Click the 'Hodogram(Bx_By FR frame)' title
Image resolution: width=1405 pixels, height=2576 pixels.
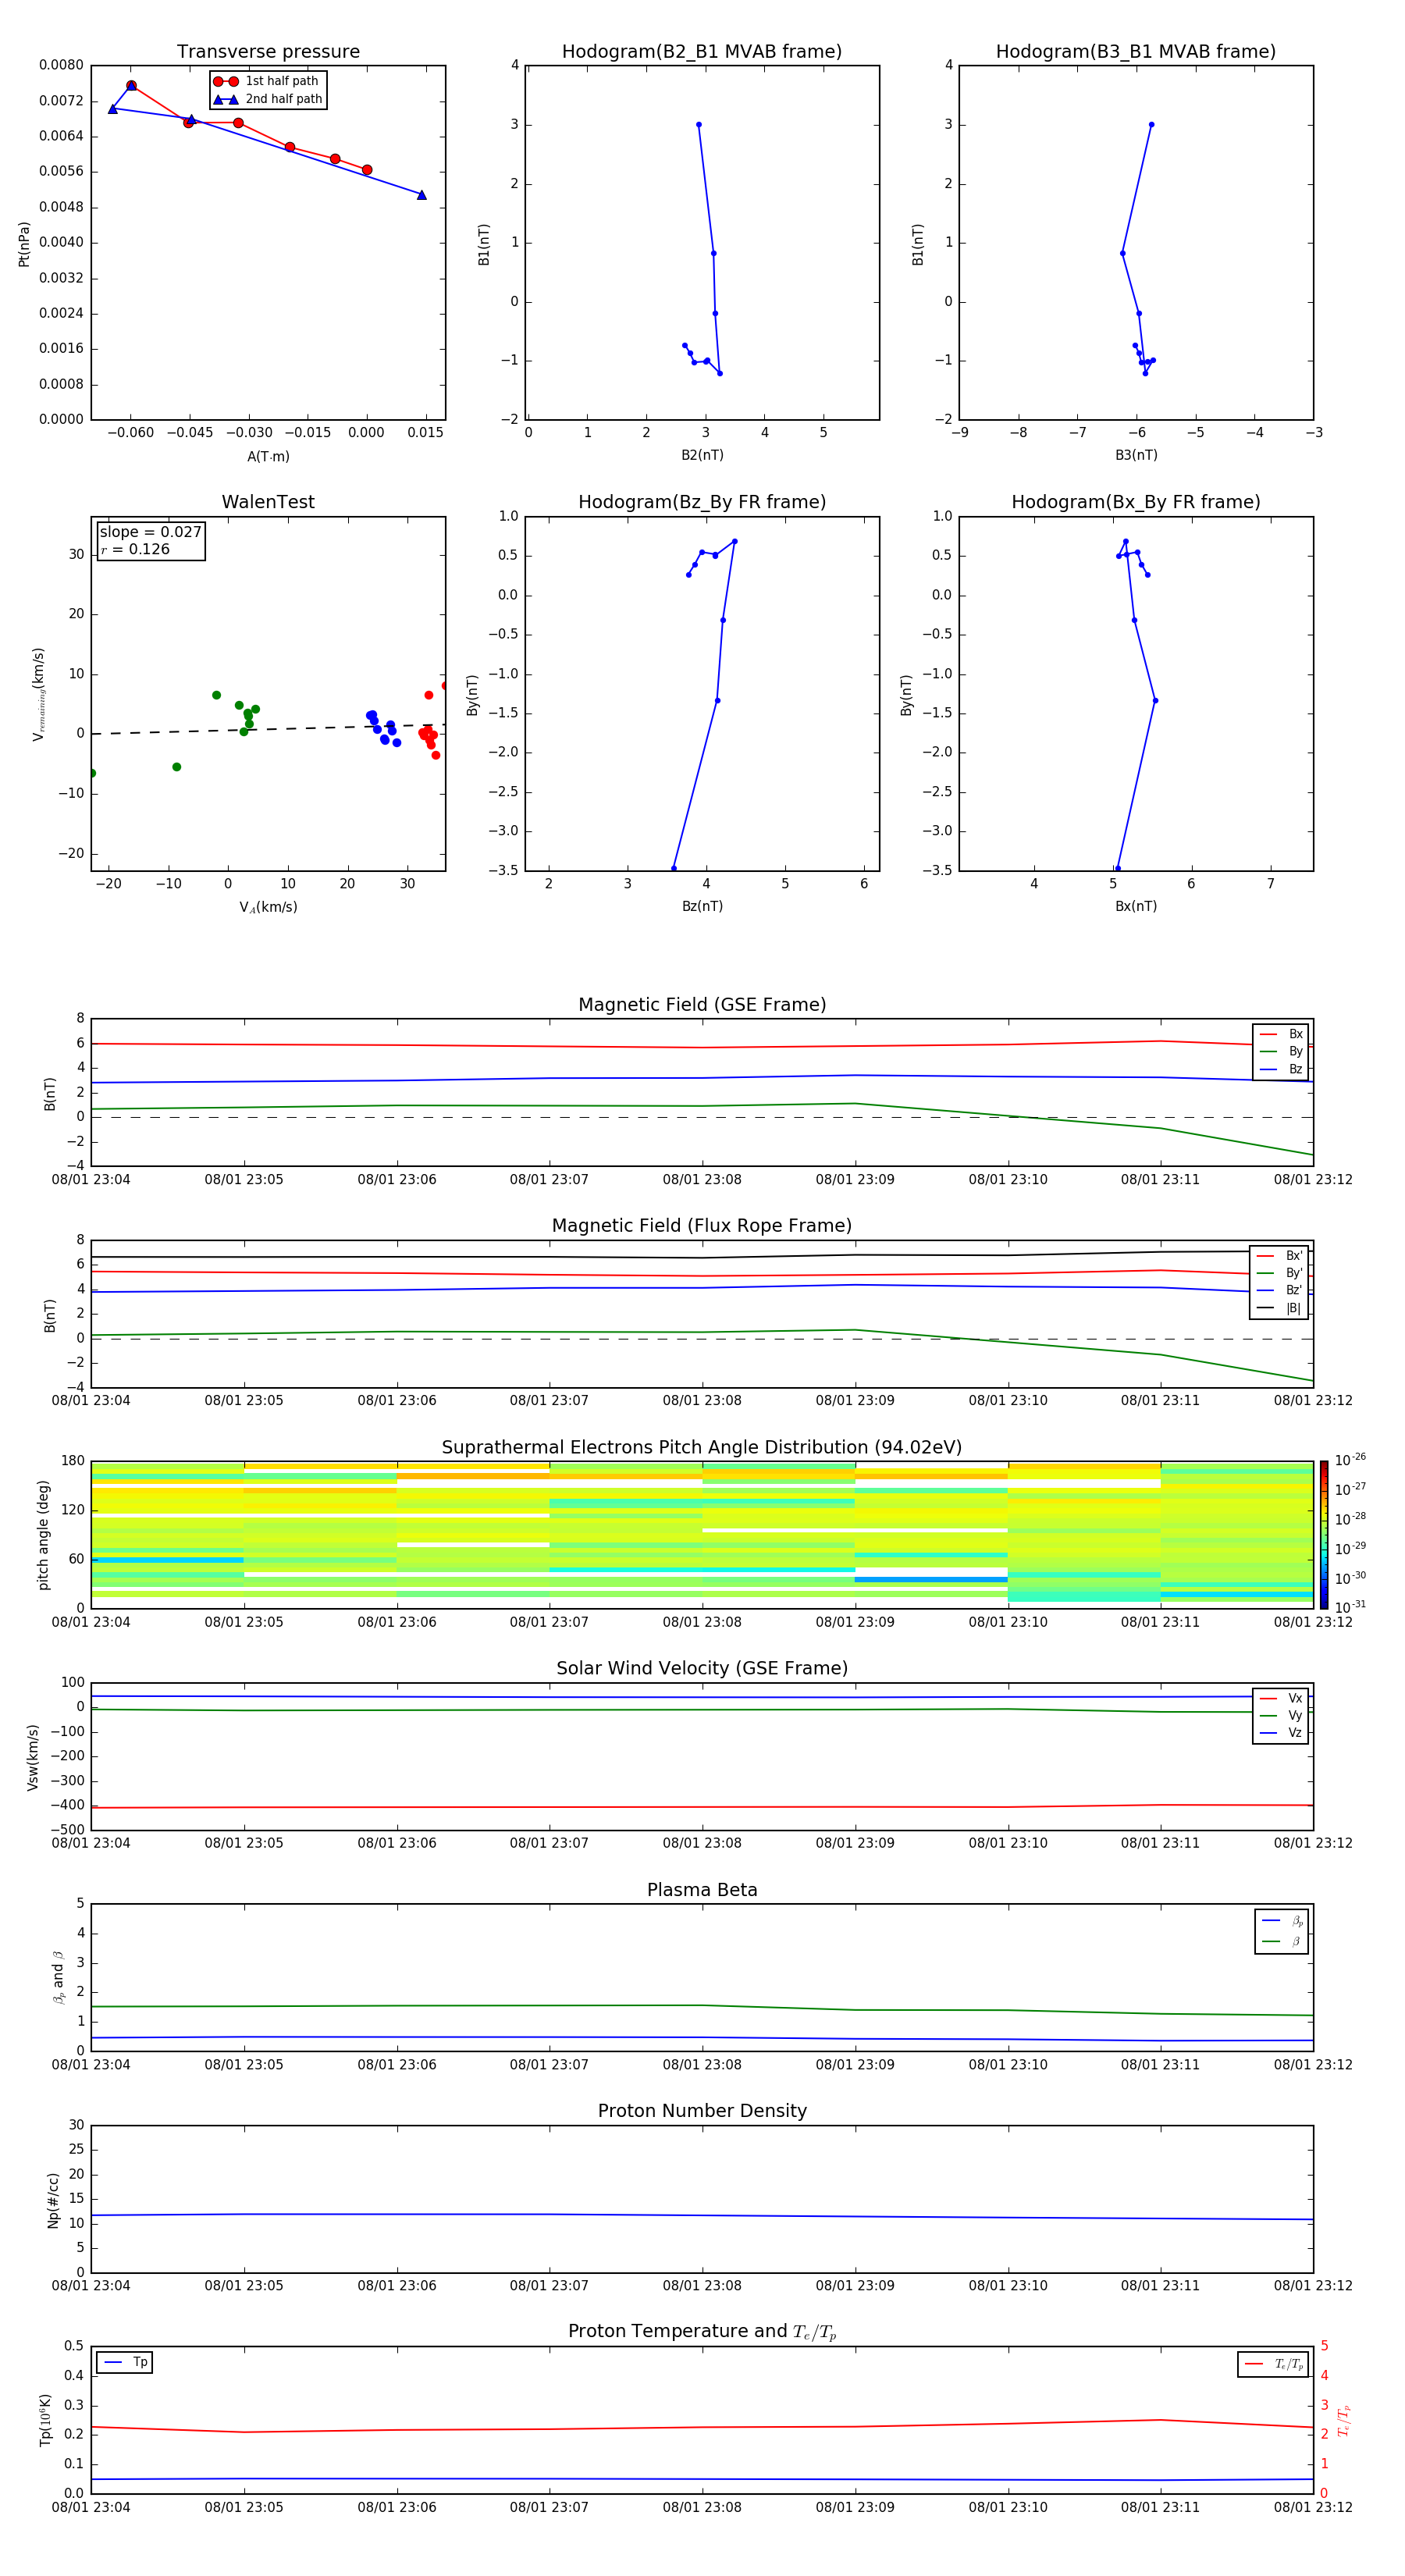click(x=1136, y=502)
